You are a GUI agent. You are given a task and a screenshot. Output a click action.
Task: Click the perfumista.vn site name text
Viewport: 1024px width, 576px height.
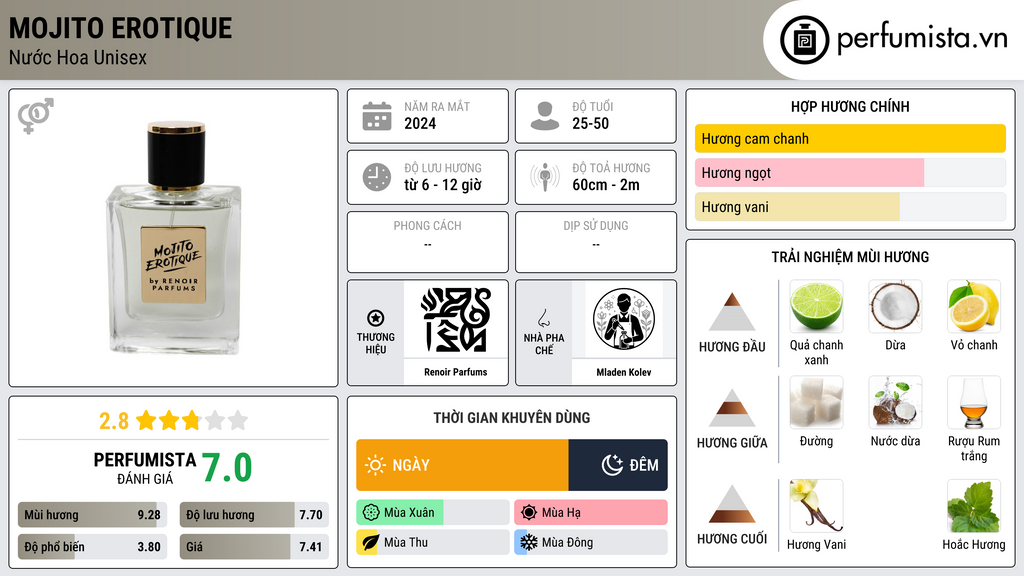(x=922, y=39)
